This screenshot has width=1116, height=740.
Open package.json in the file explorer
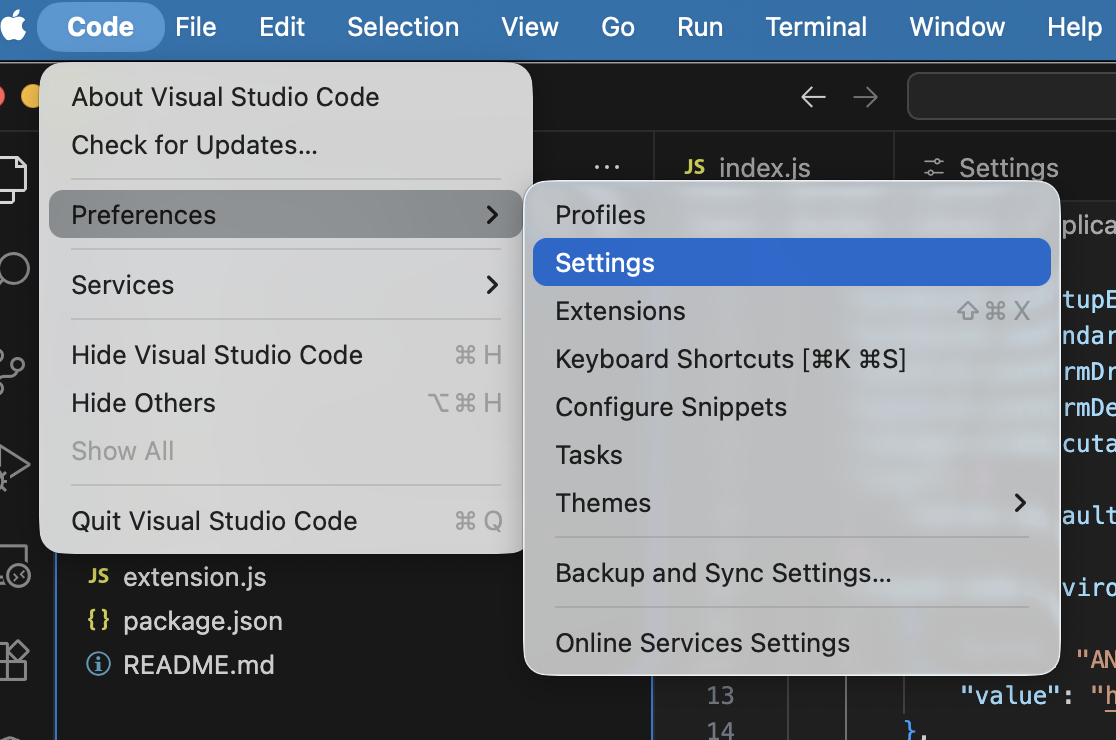[202, 621]
